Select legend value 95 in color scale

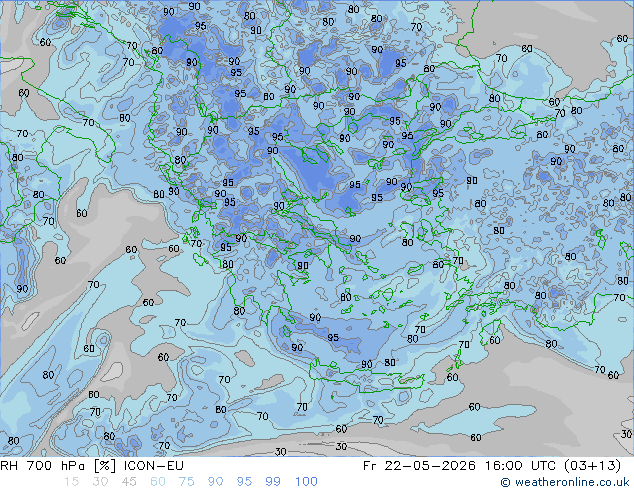(244, 482)
